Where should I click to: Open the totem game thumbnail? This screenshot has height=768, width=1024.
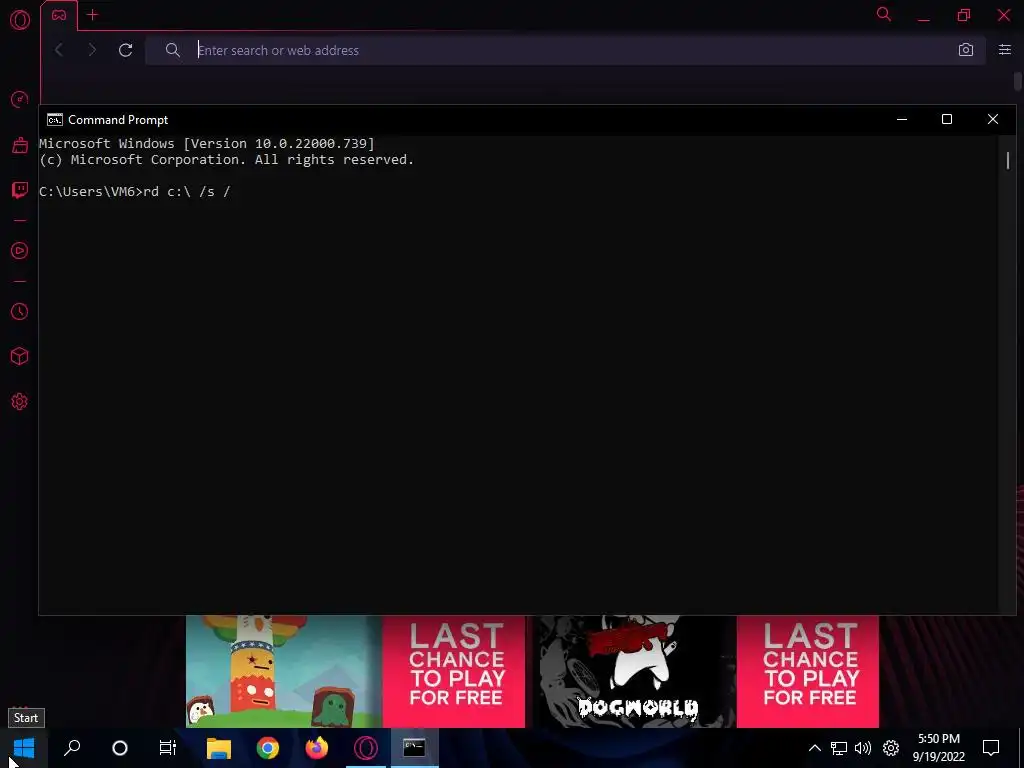click(284, 671)
